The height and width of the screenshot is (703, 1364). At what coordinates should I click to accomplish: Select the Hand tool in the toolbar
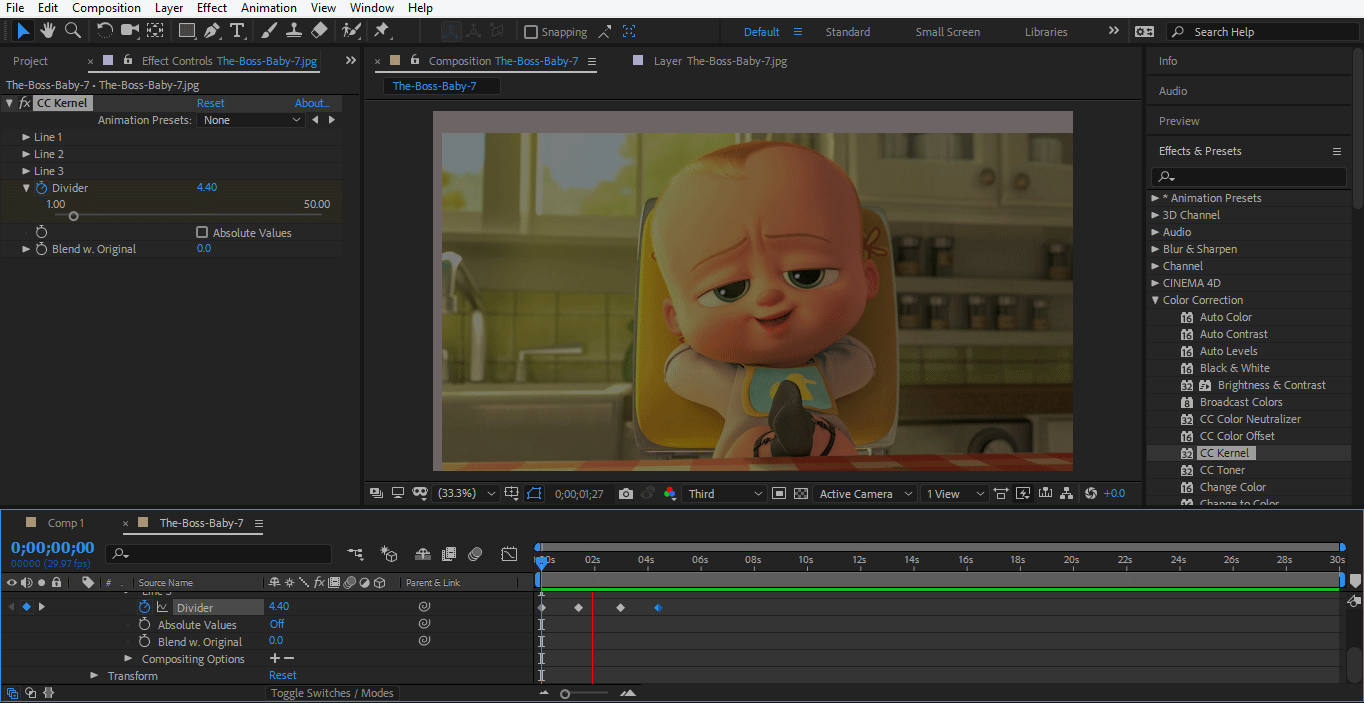tap(46, 30)
